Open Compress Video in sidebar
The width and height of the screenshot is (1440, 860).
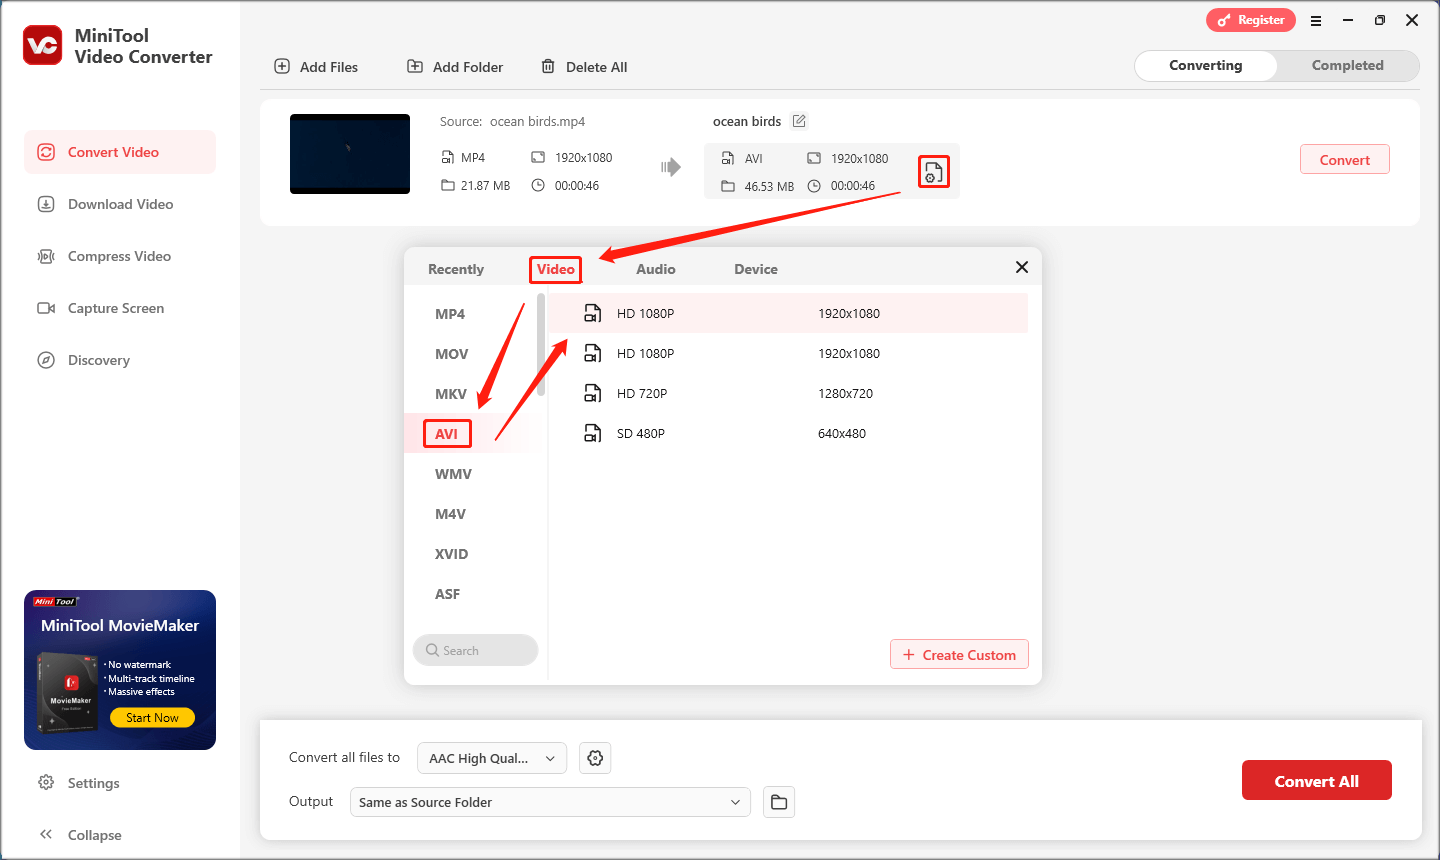[120, 256]
